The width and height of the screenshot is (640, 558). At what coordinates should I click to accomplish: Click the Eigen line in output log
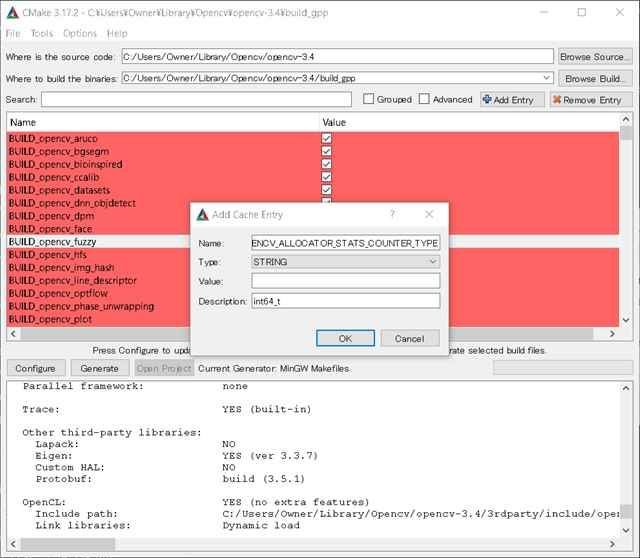(x=176, y=456)
